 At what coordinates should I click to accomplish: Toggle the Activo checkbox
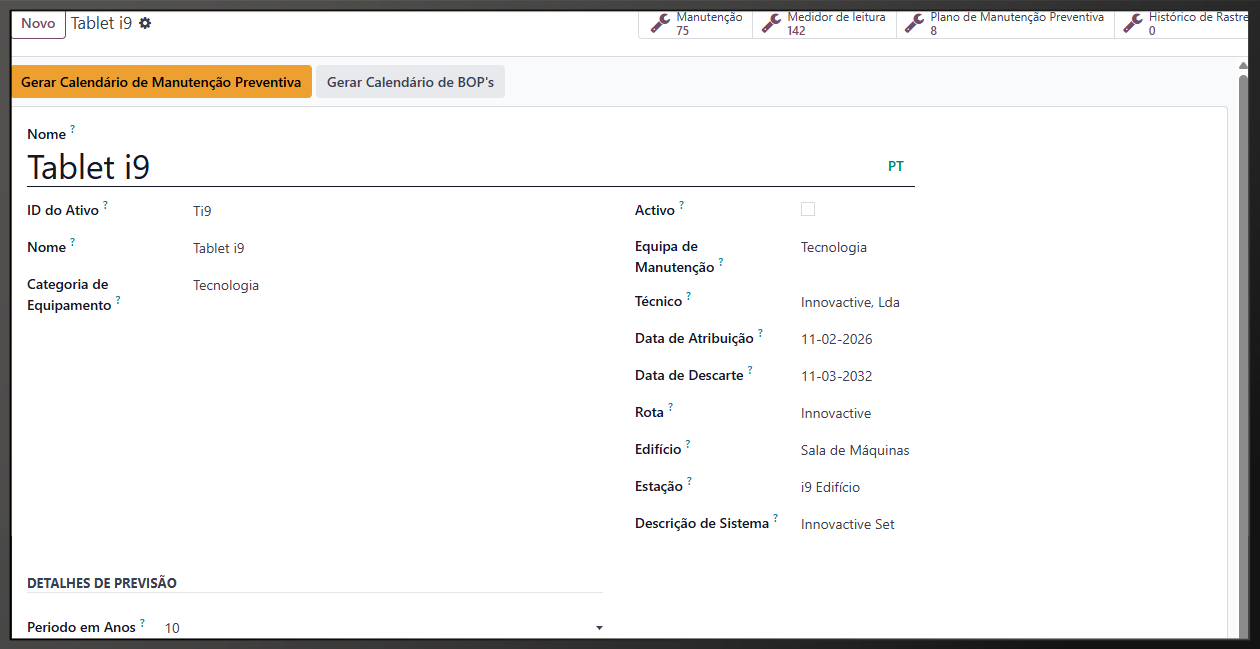[x=808, y=209]
